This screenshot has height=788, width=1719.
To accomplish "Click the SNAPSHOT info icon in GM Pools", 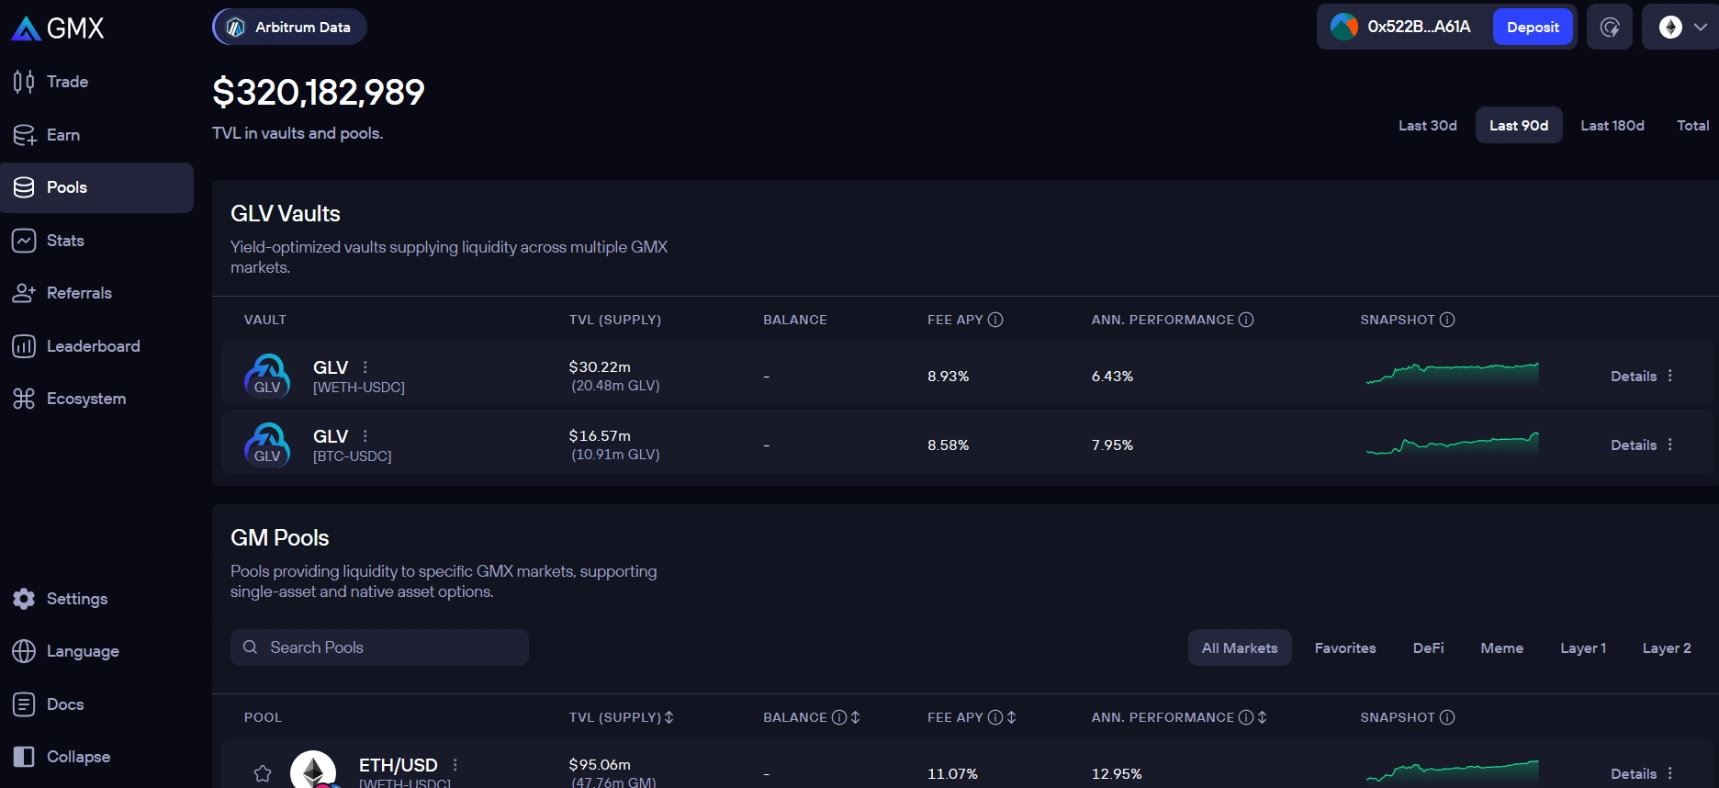I will tap(1447, 718).
